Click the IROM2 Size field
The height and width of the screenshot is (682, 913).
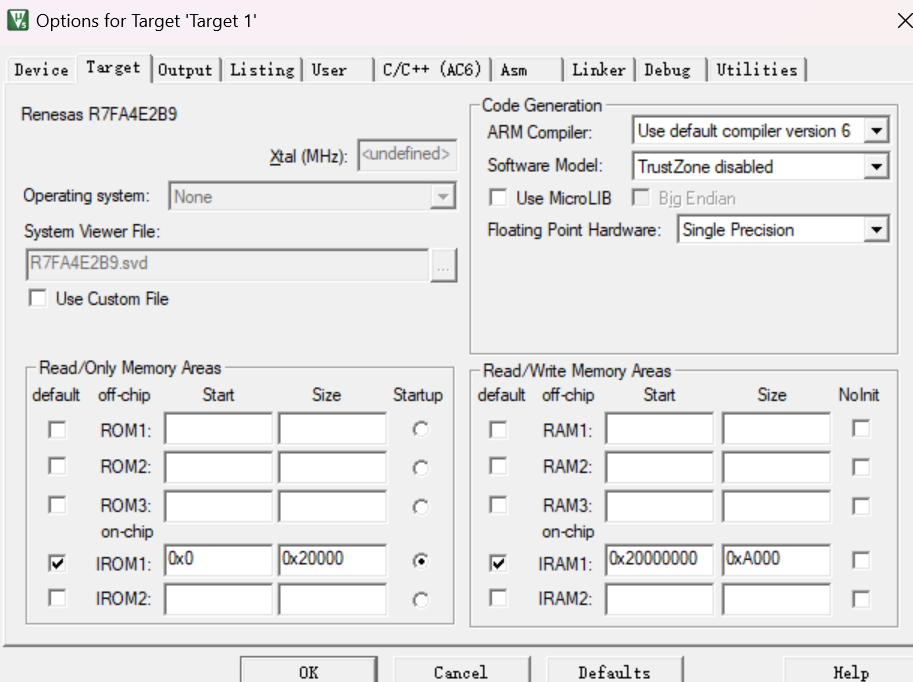click(332, 600)
